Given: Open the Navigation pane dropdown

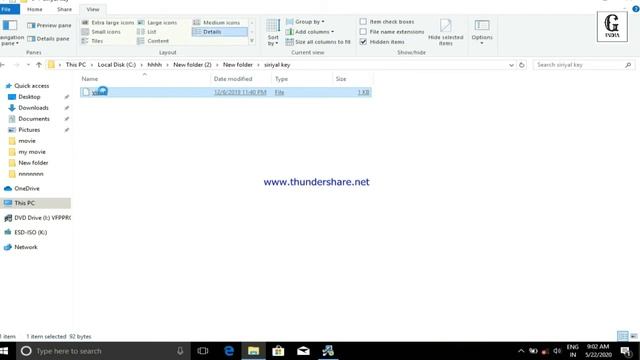Looking at the screenshot, I should click(10, 32).
